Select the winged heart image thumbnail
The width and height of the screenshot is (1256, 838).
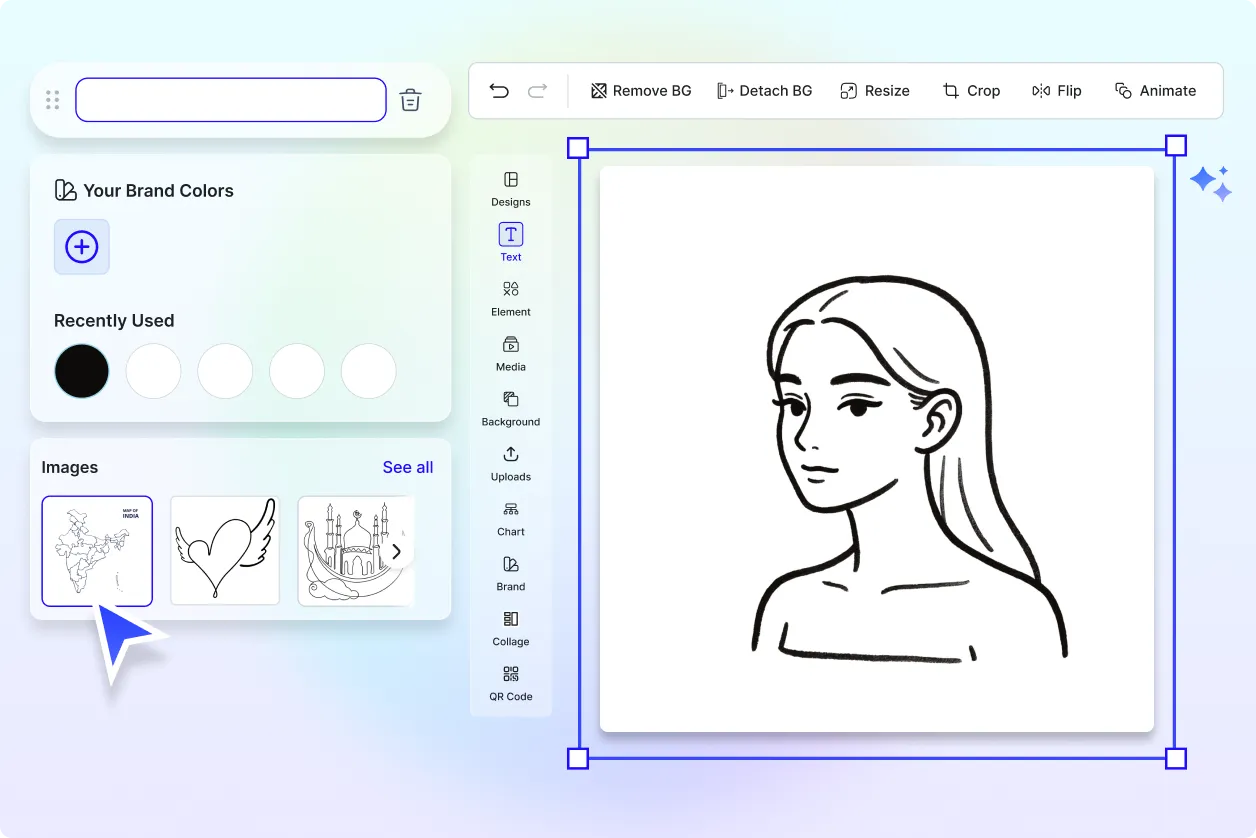tap(224, 551)
